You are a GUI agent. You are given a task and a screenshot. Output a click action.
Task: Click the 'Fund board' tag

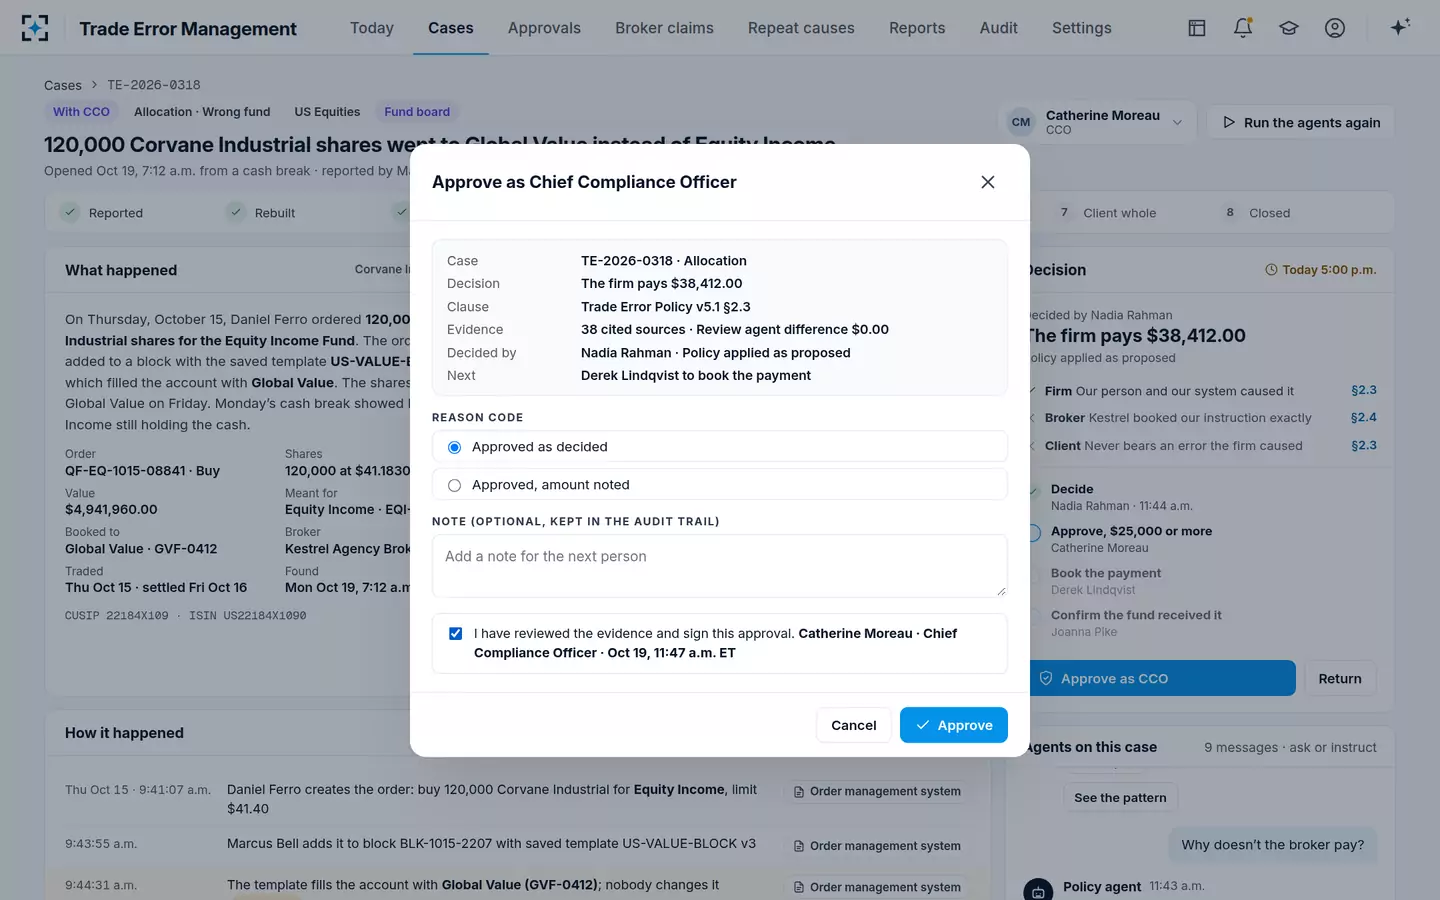click(x=417, y=112)
